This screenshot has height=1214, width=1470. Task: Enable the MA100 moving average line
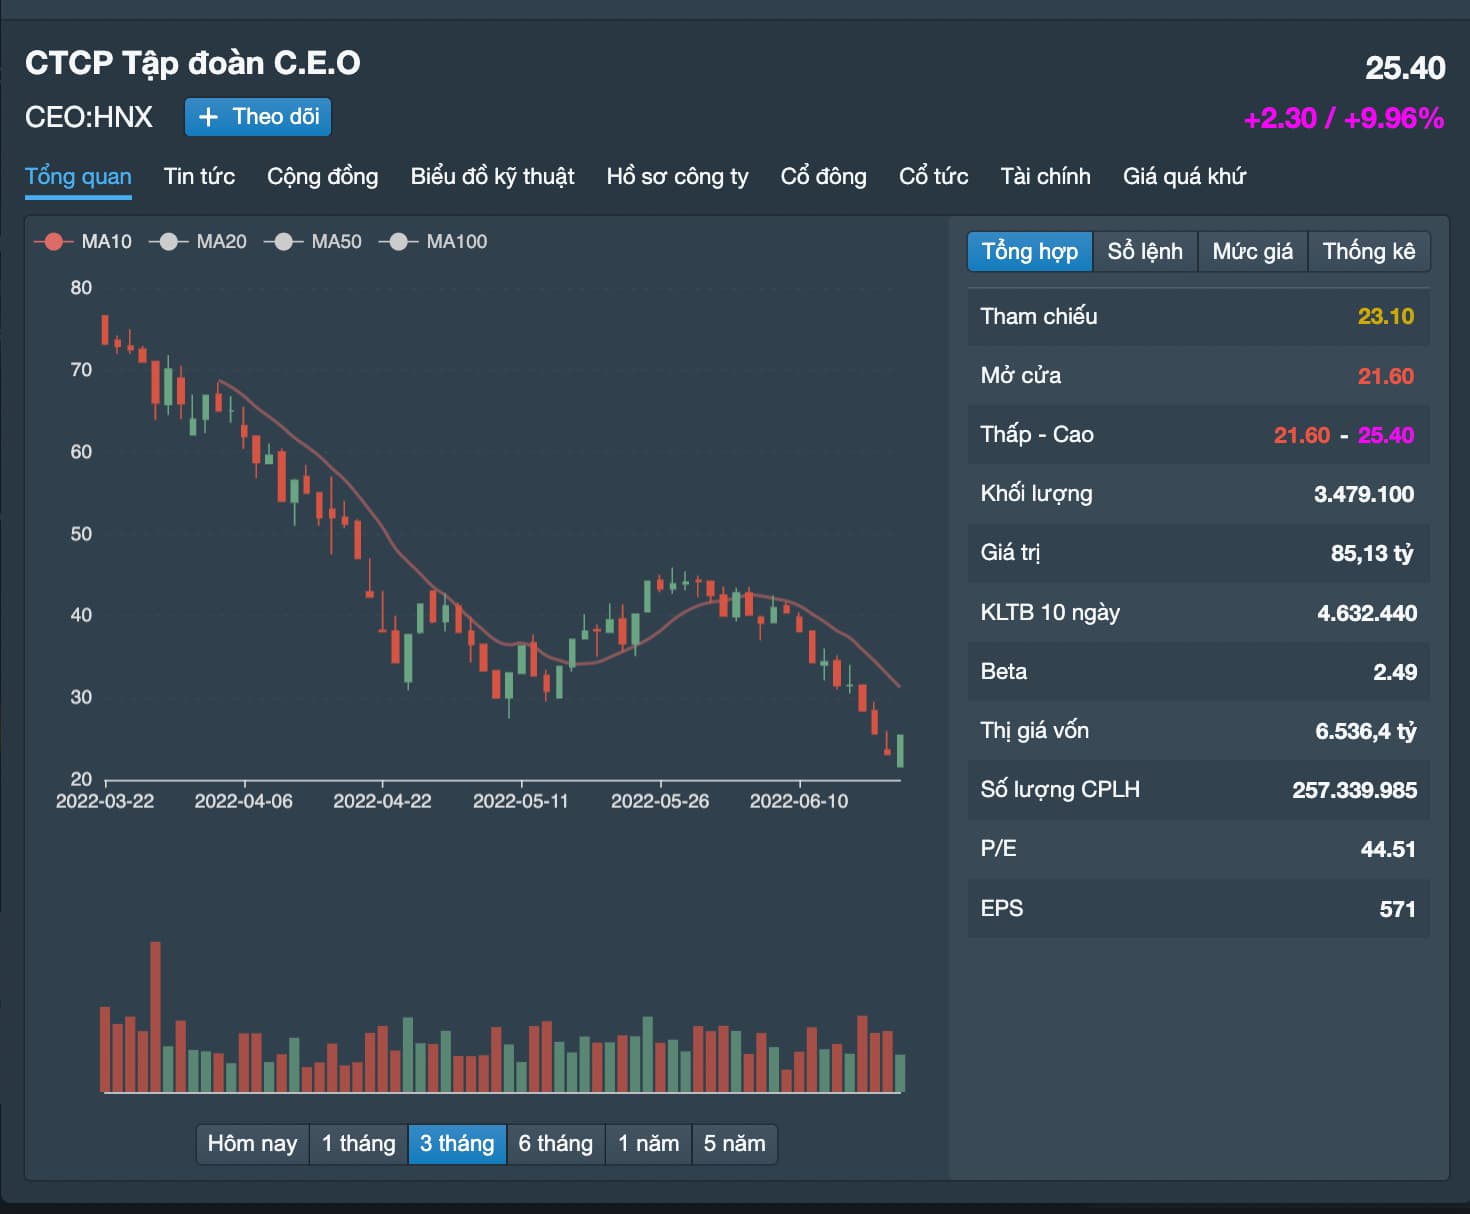(x=433, y=241)
